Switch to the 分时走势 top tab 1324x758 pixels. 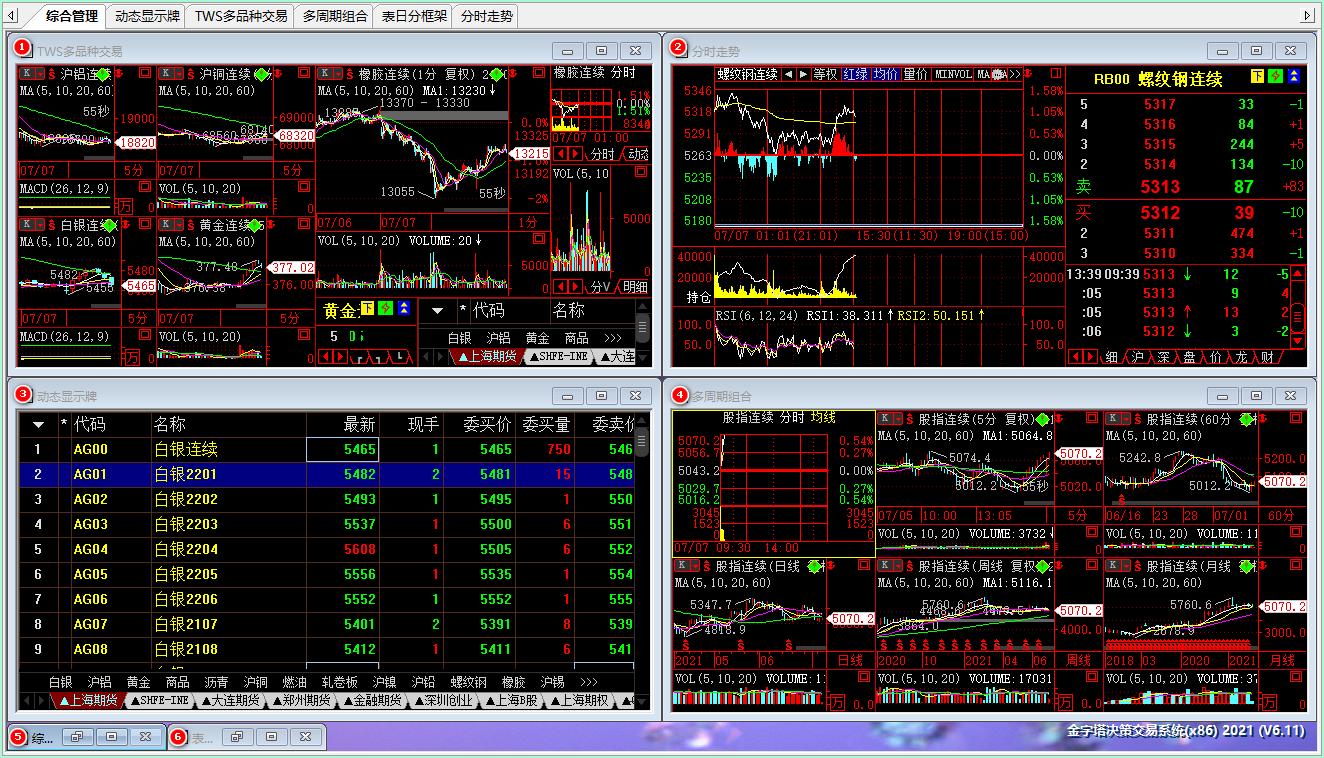(x=487, y=16)
